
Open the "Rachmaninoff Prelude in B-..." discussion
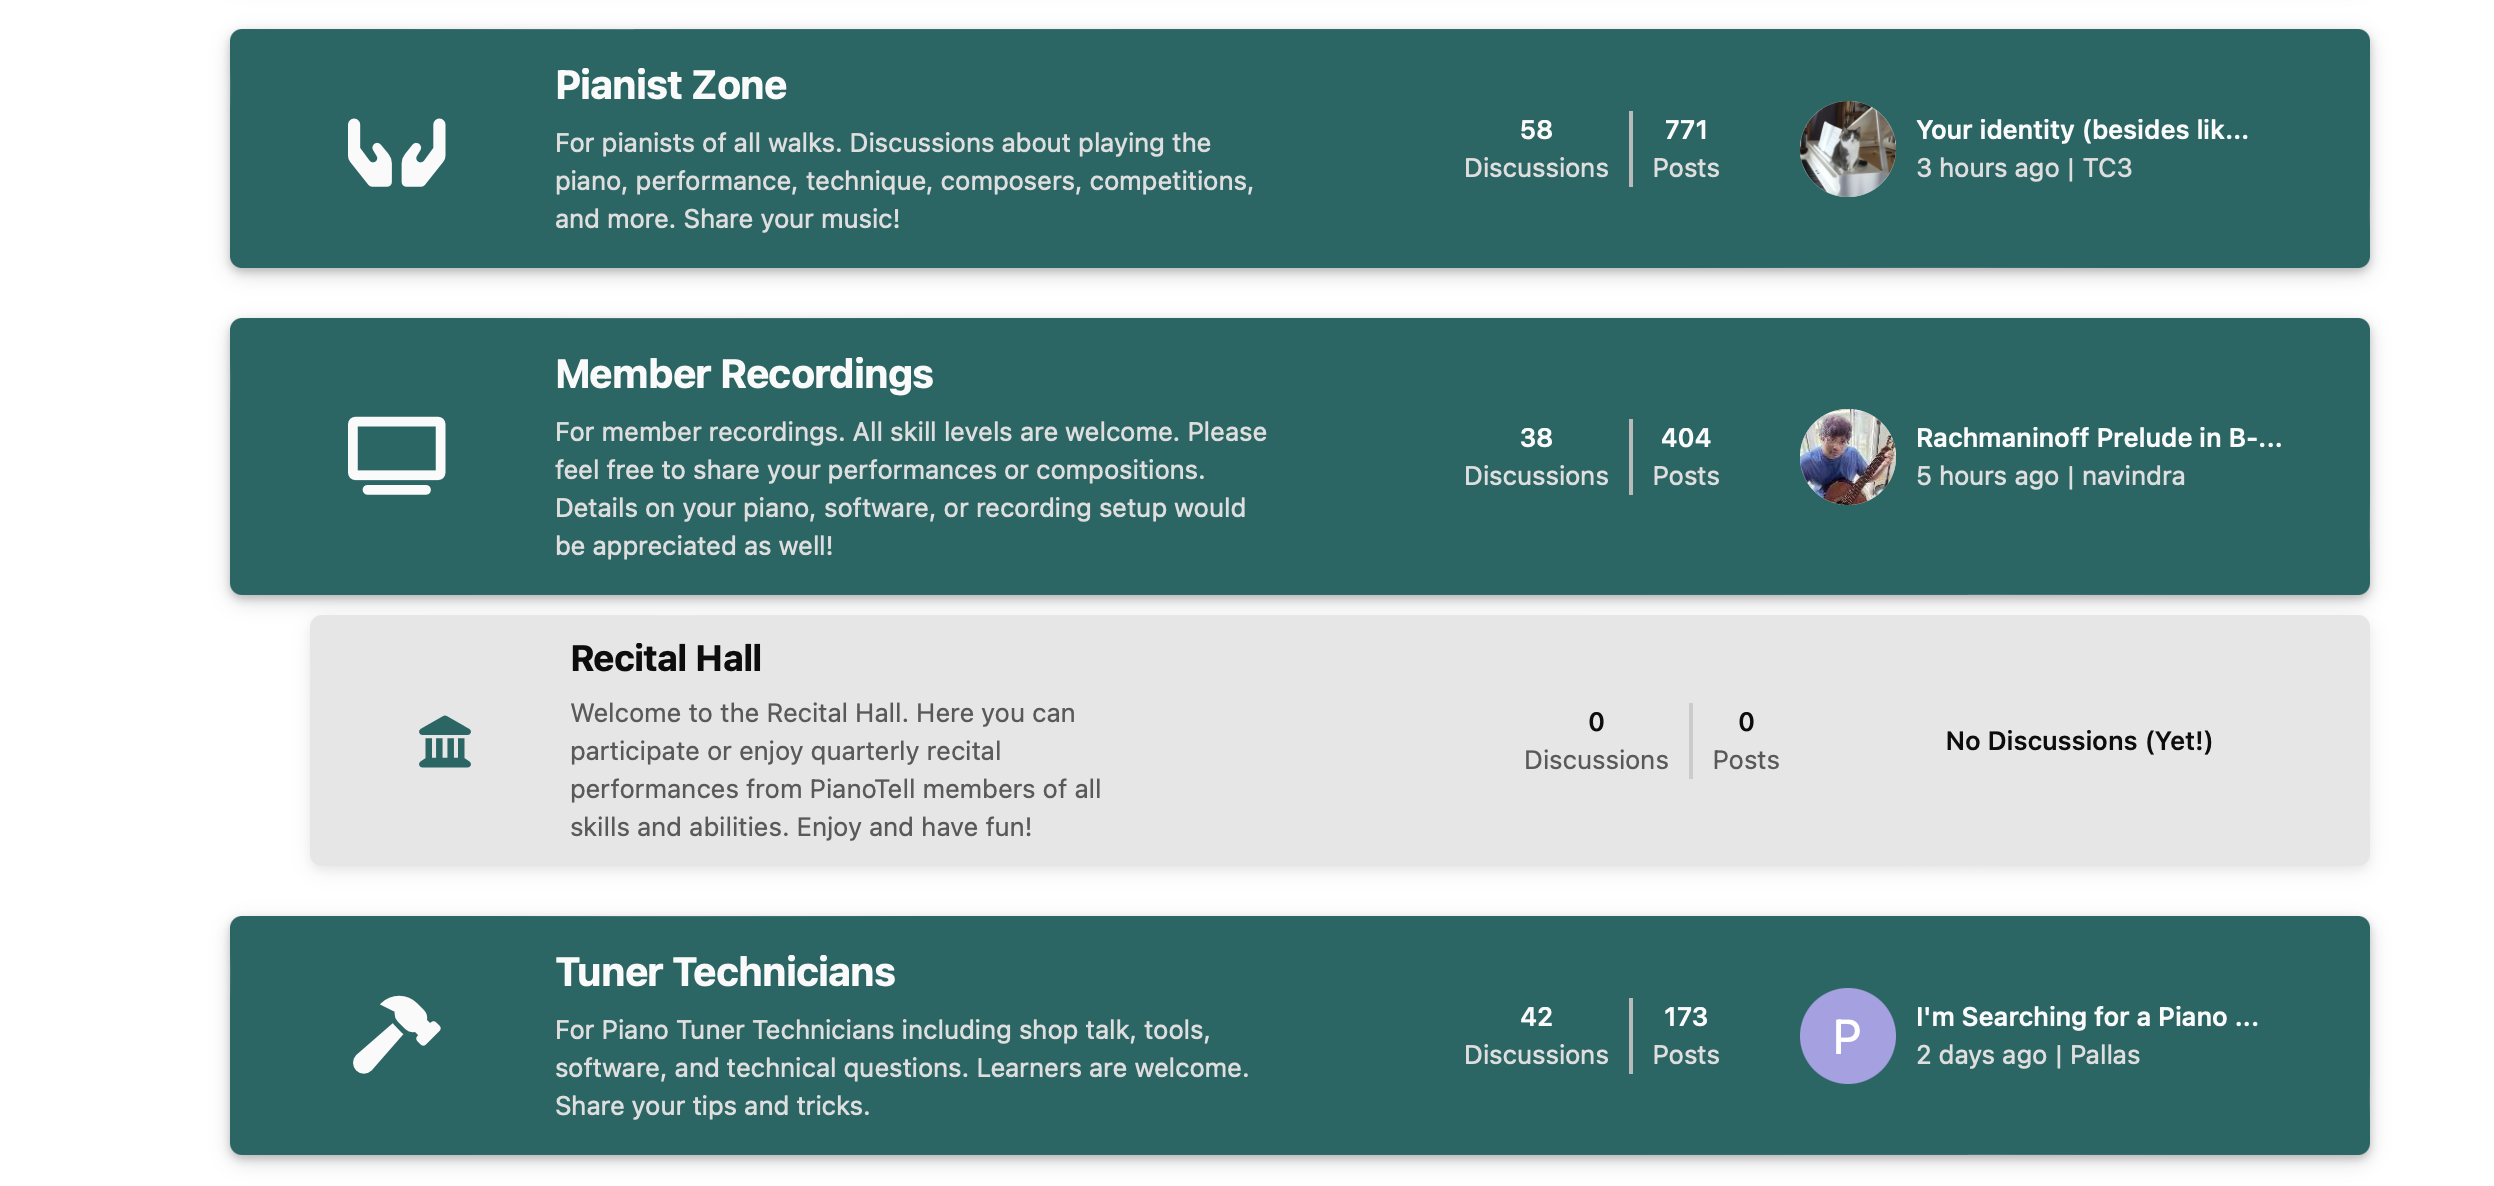point(2098,438)
